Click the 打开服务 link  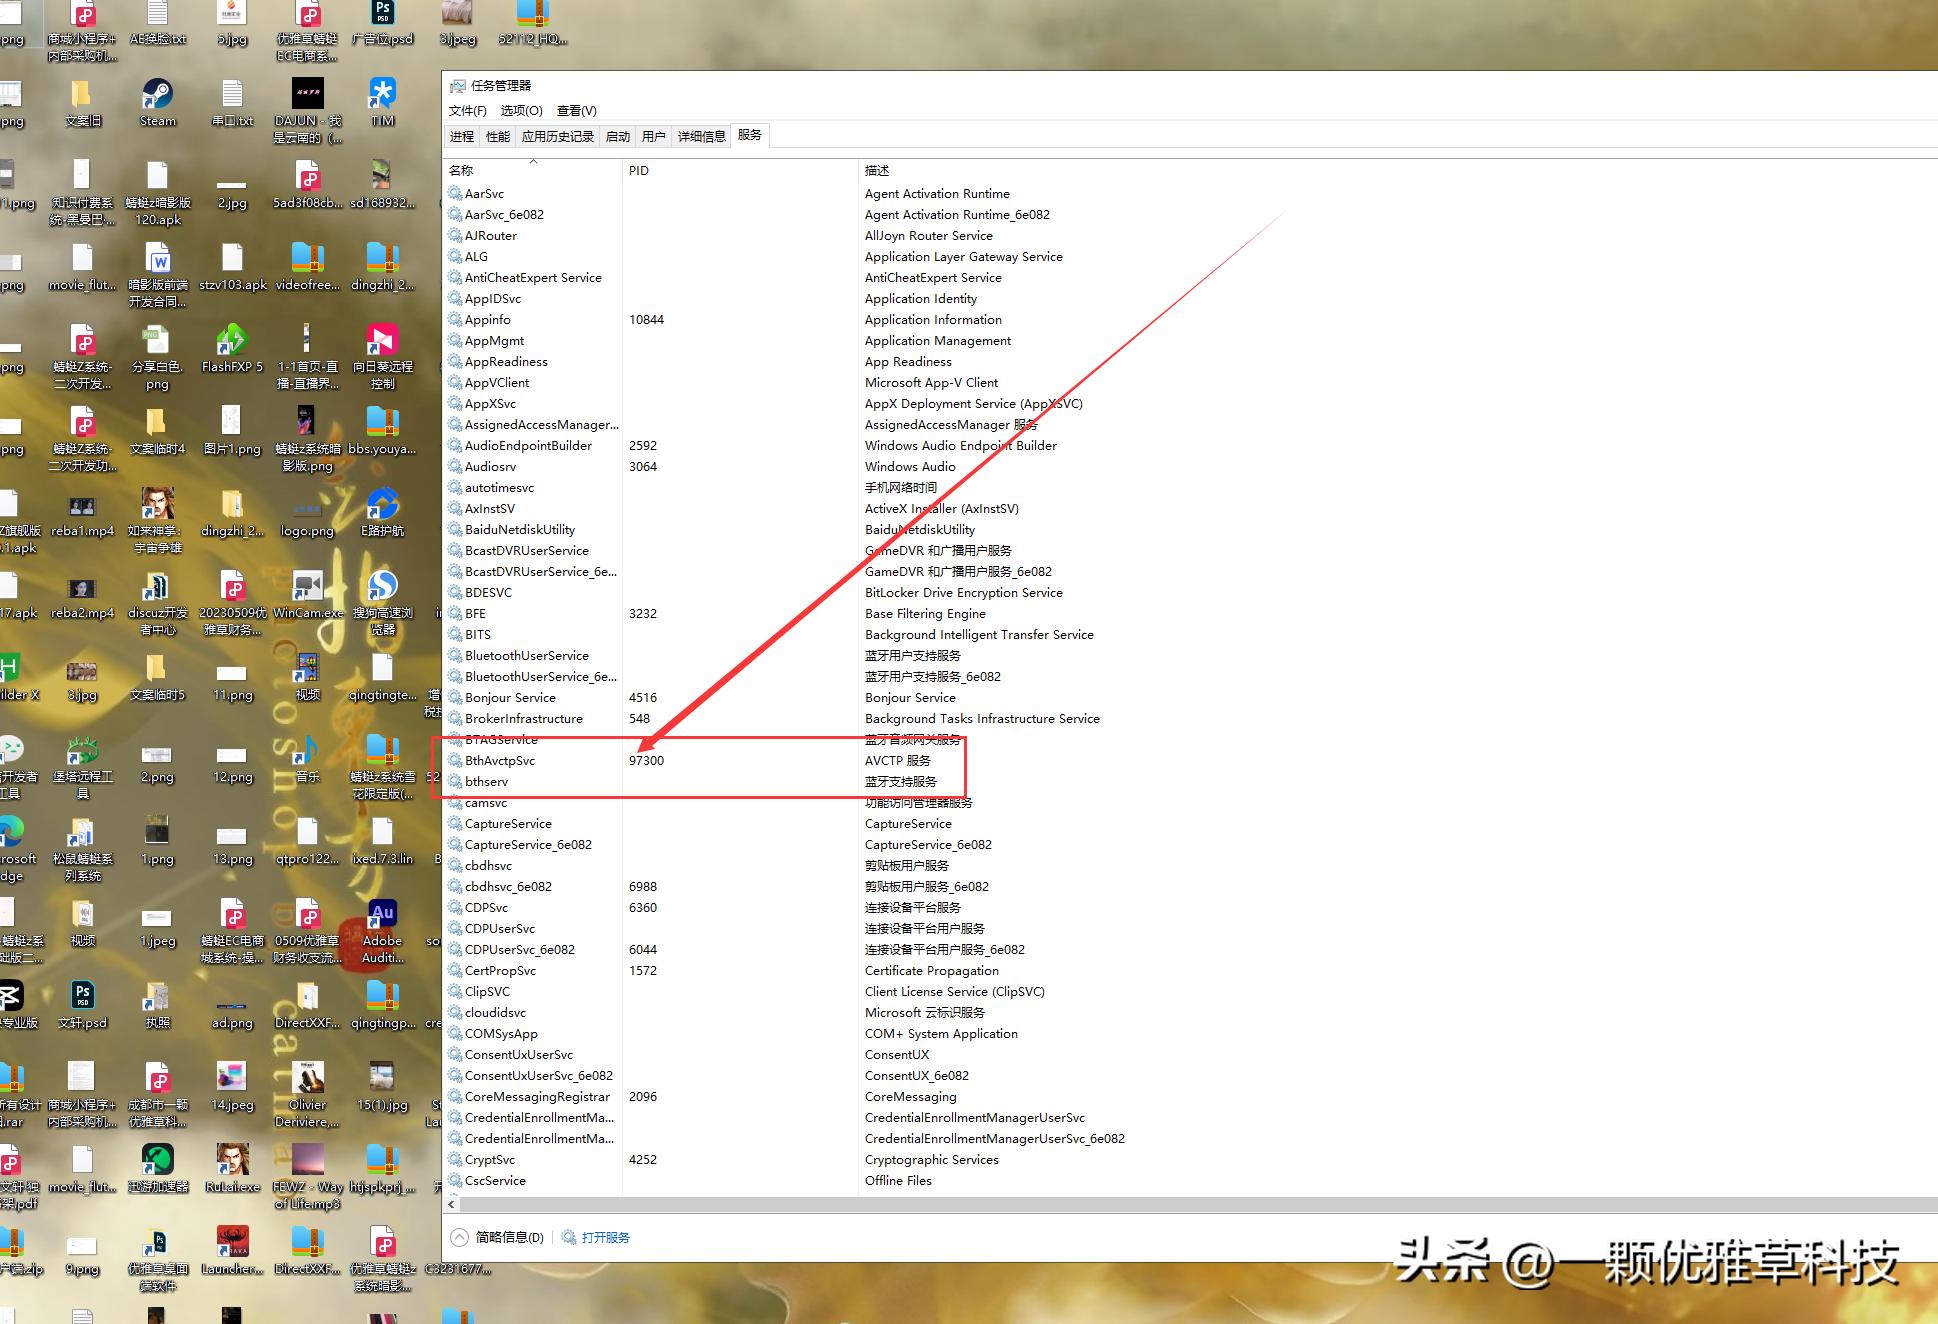607,1237
